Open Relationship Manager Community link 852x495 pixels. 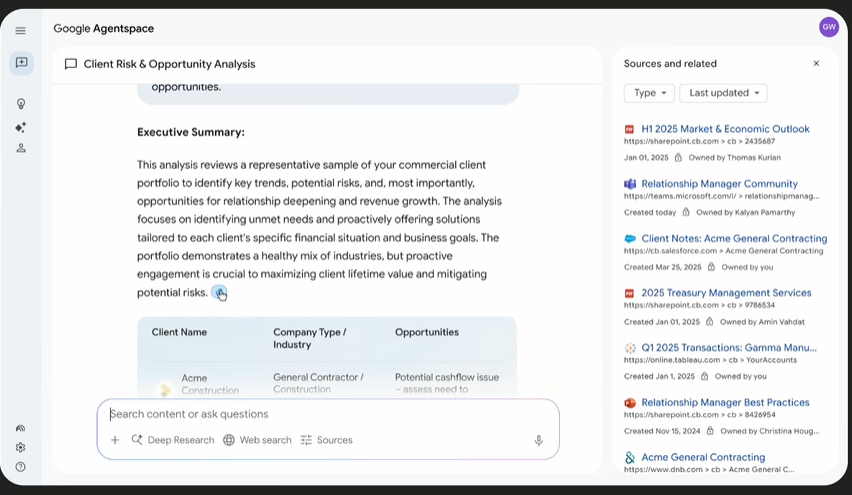[x=719, y=184]
